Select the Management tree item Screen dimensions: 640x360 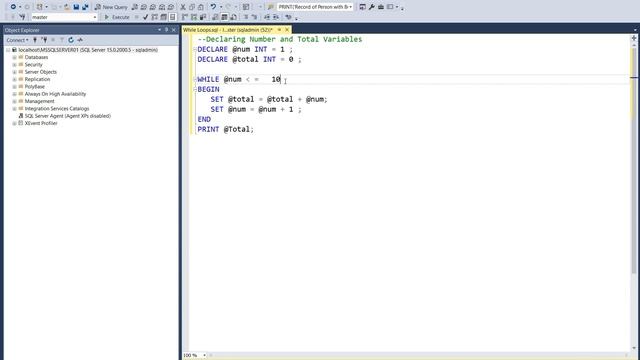pos(39,101)
